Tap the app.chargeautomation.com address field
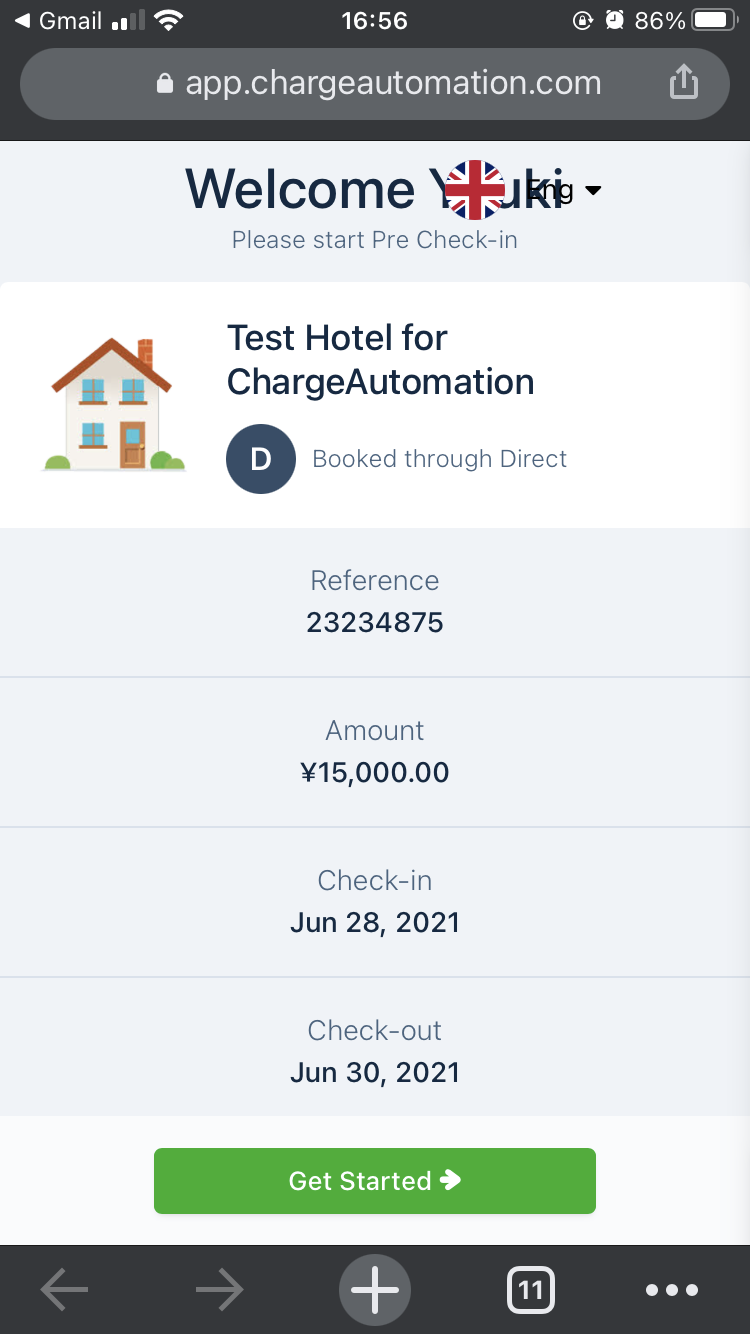This screenshot has width=750, height=1334. (x=393, y=83)
